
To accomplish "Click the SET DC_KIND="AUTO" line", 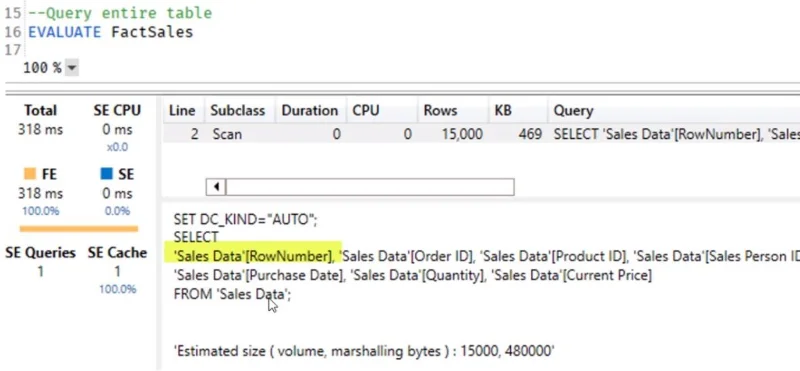I will tap(245, 220).
